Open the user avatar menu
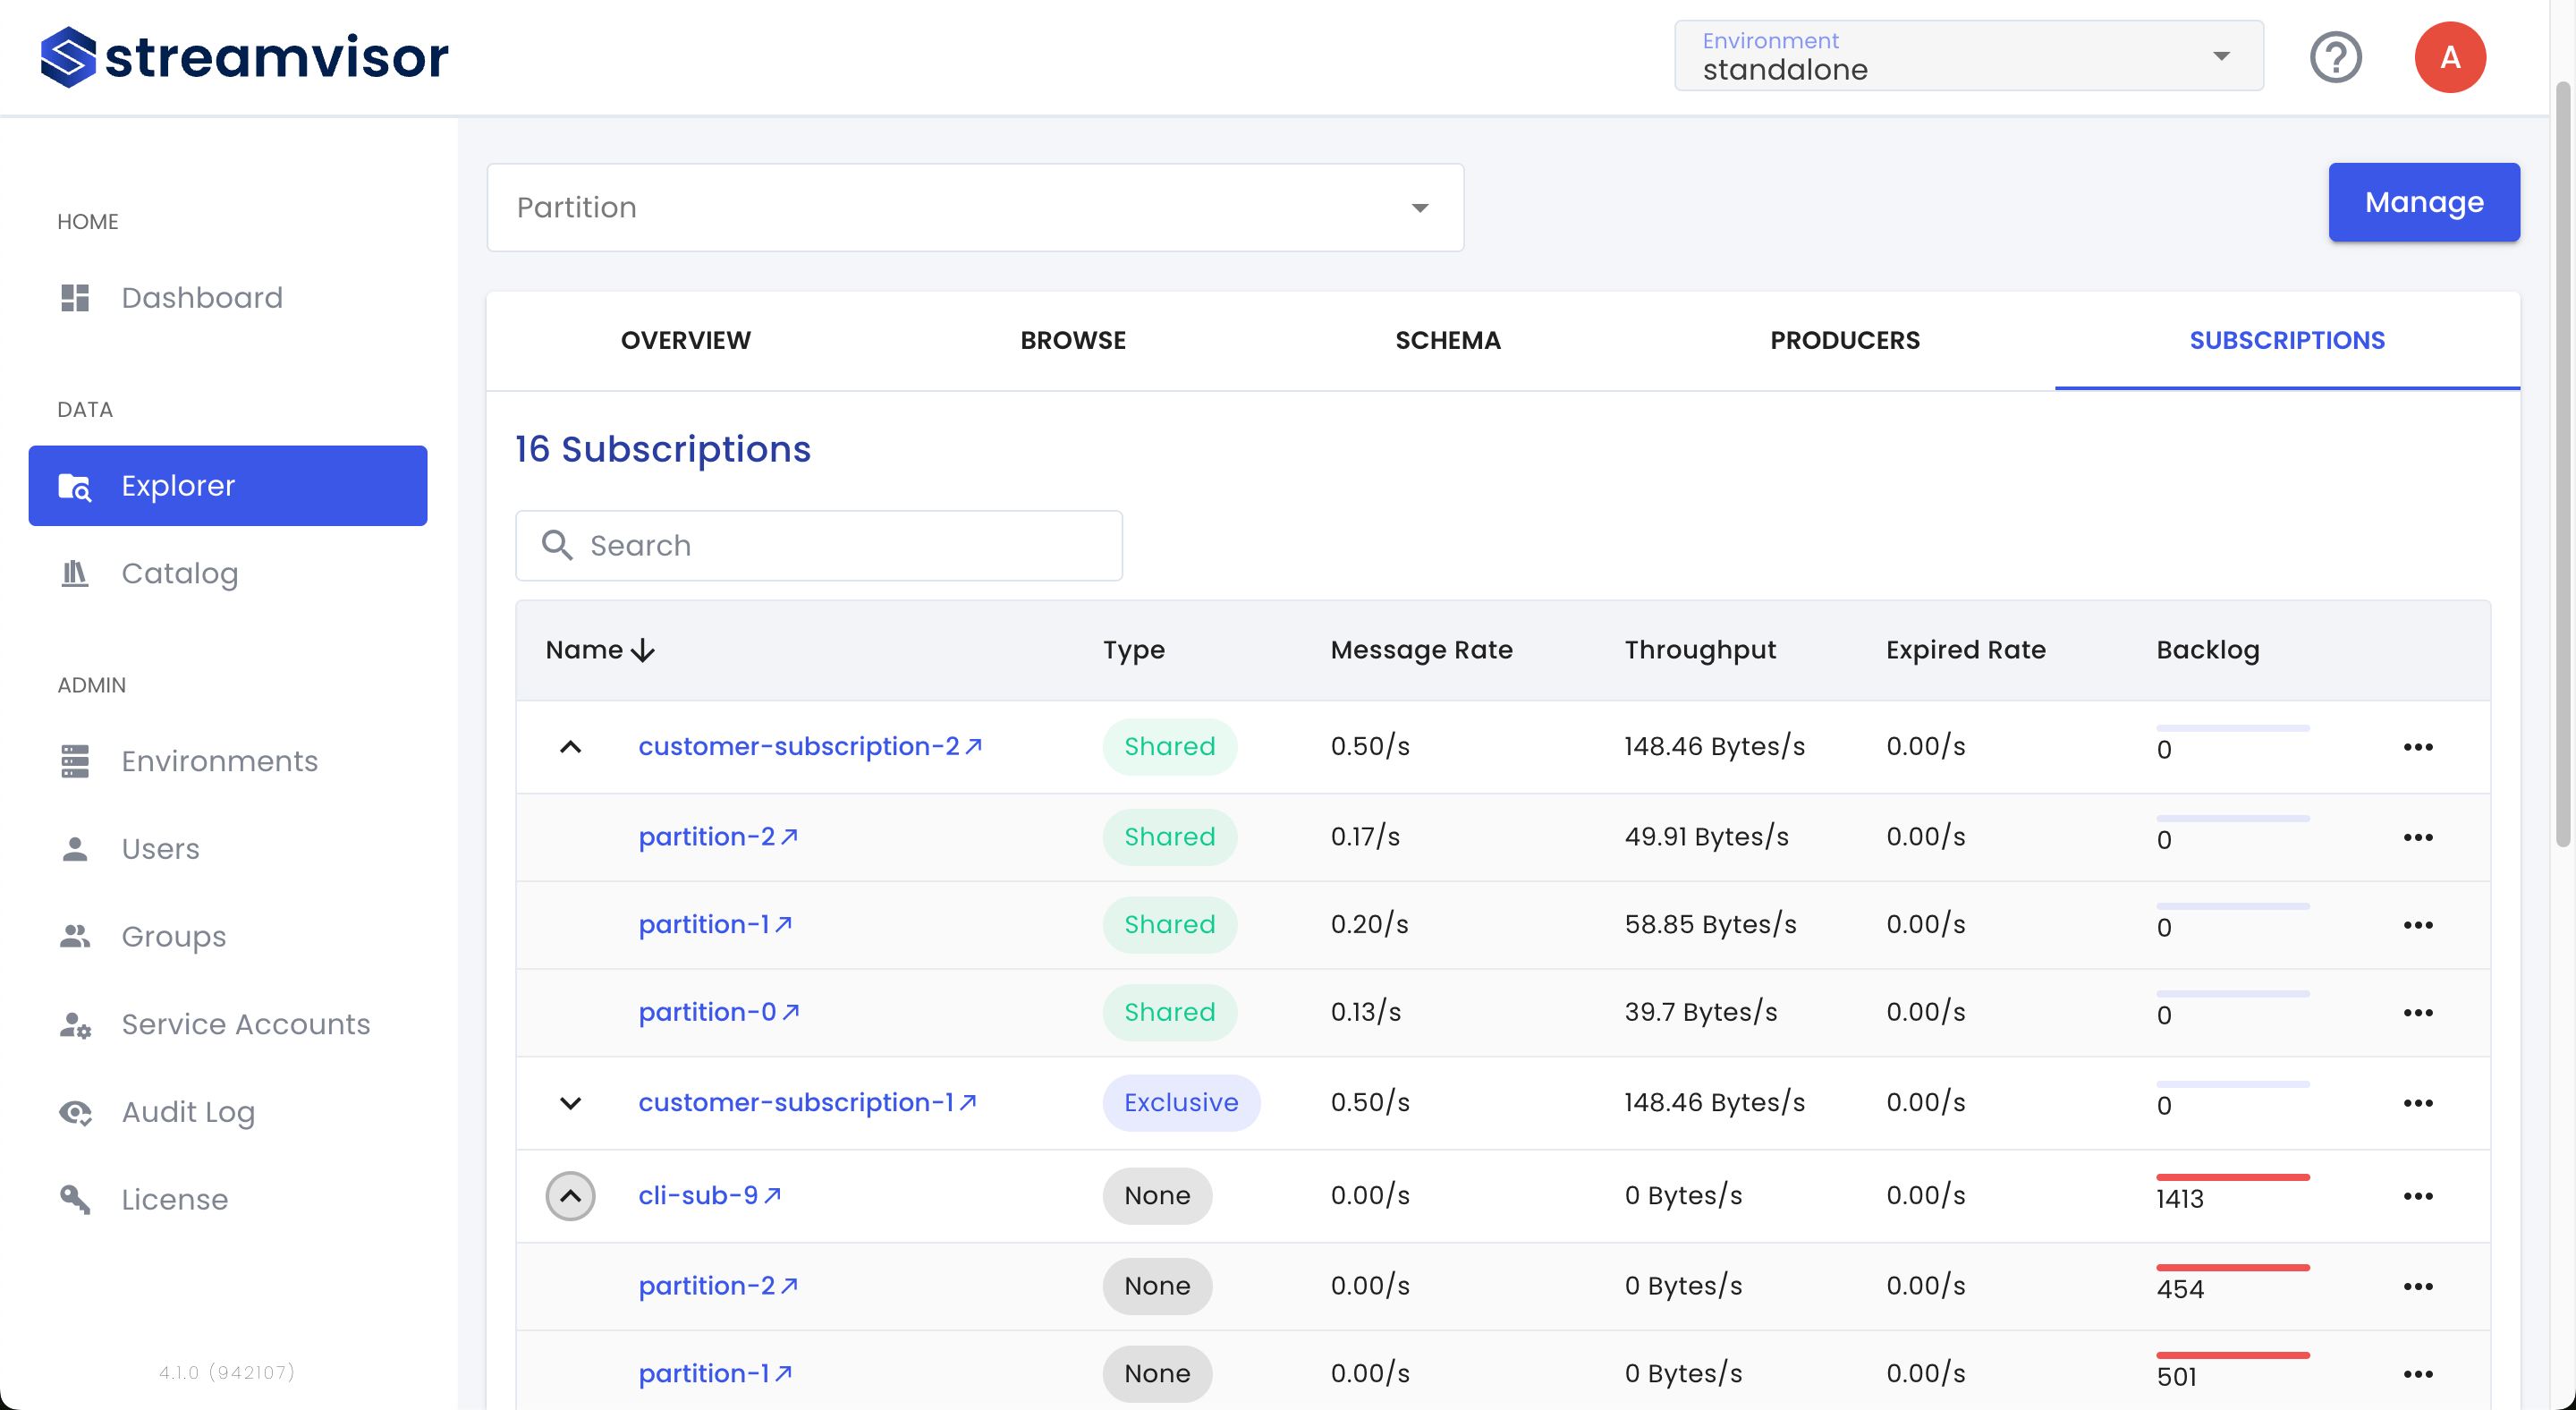The height and width of the screenshot is (1410, 2576). [x=2449, y=57]
